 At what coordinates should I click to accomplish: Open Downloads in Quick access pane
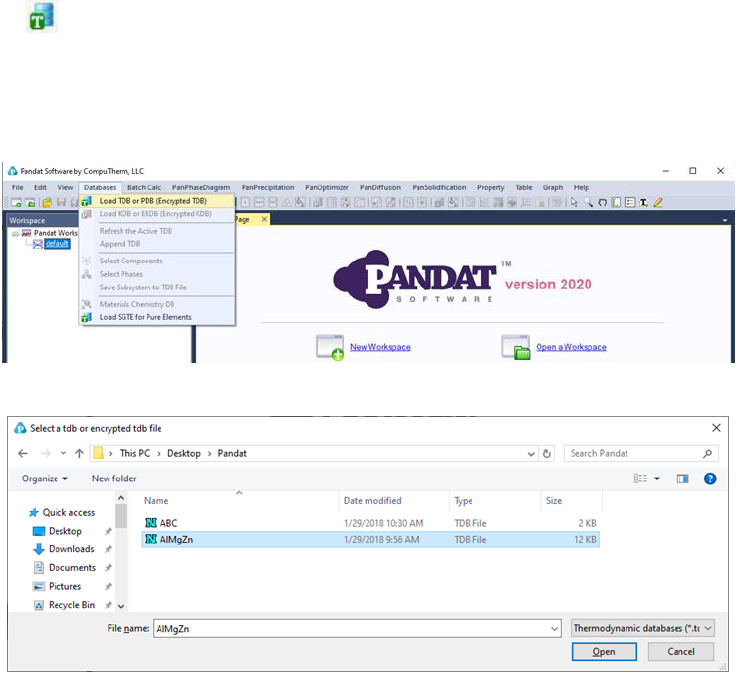pyautogui.click(x=71, y=549)
